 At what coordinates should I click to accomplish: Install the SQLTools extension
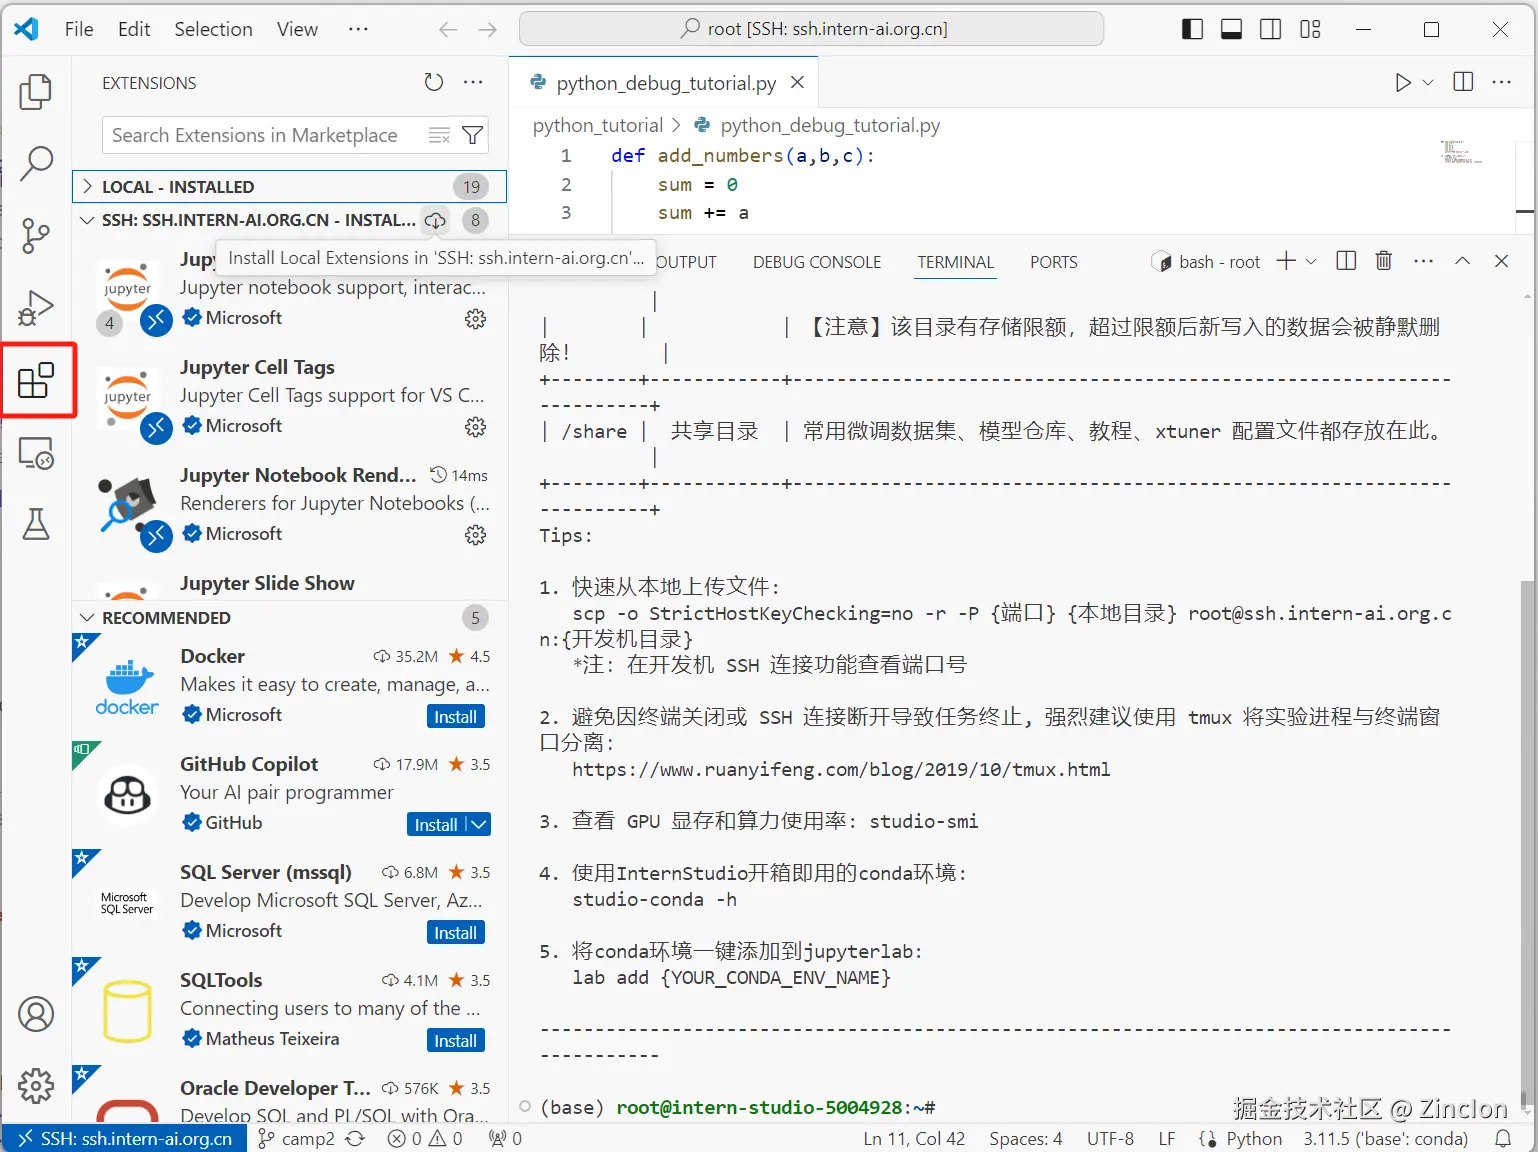click(455, 1040)
